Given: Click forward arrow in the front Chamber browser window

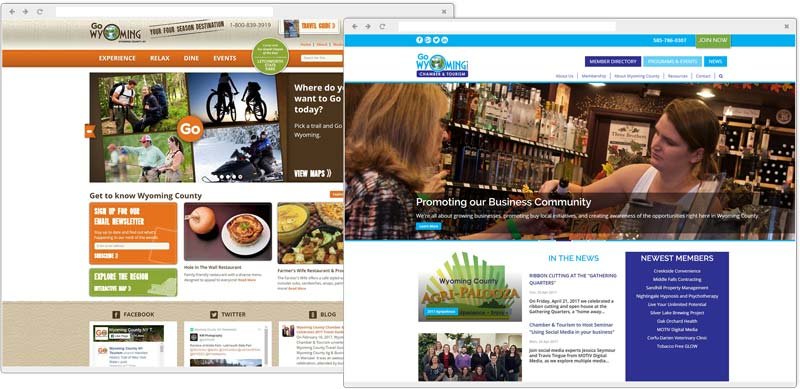Looking at the screenshot, I should point(368,27).
